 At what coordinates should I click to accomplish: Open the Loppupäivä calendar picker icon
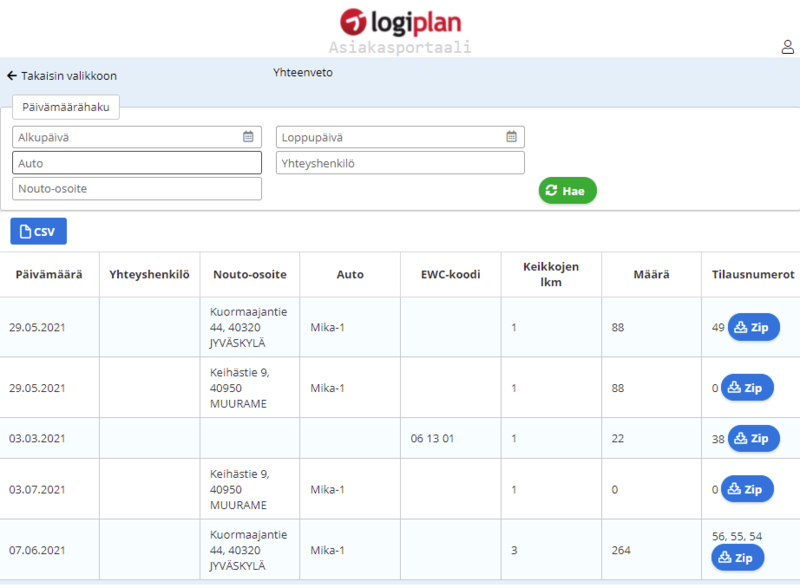[x=511, y=137]
